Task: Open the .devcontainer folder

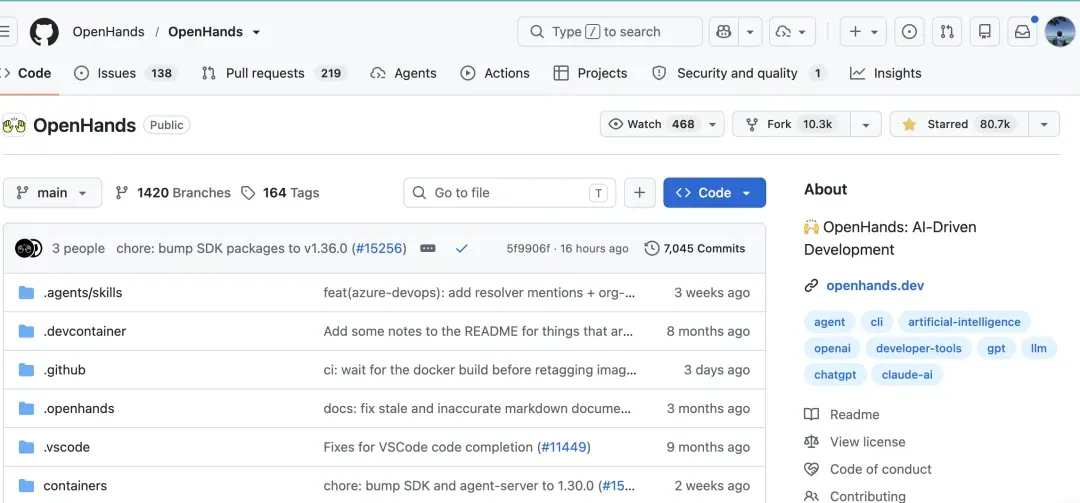Action: click(85, 331)
